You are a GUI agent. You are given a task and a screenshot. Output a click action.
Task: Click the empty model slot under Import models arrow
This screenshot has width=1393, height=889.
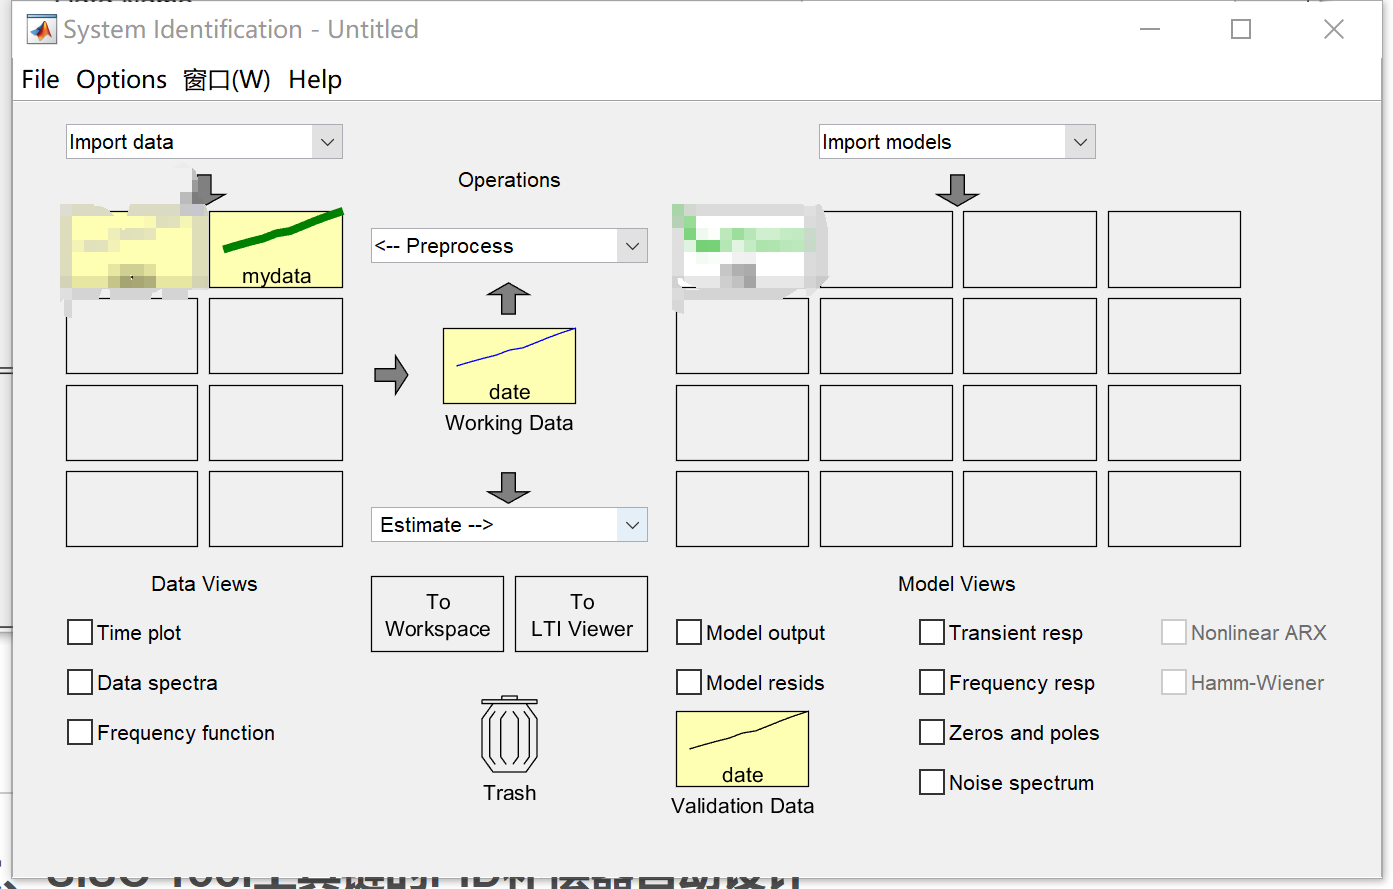click(1029, 249)
